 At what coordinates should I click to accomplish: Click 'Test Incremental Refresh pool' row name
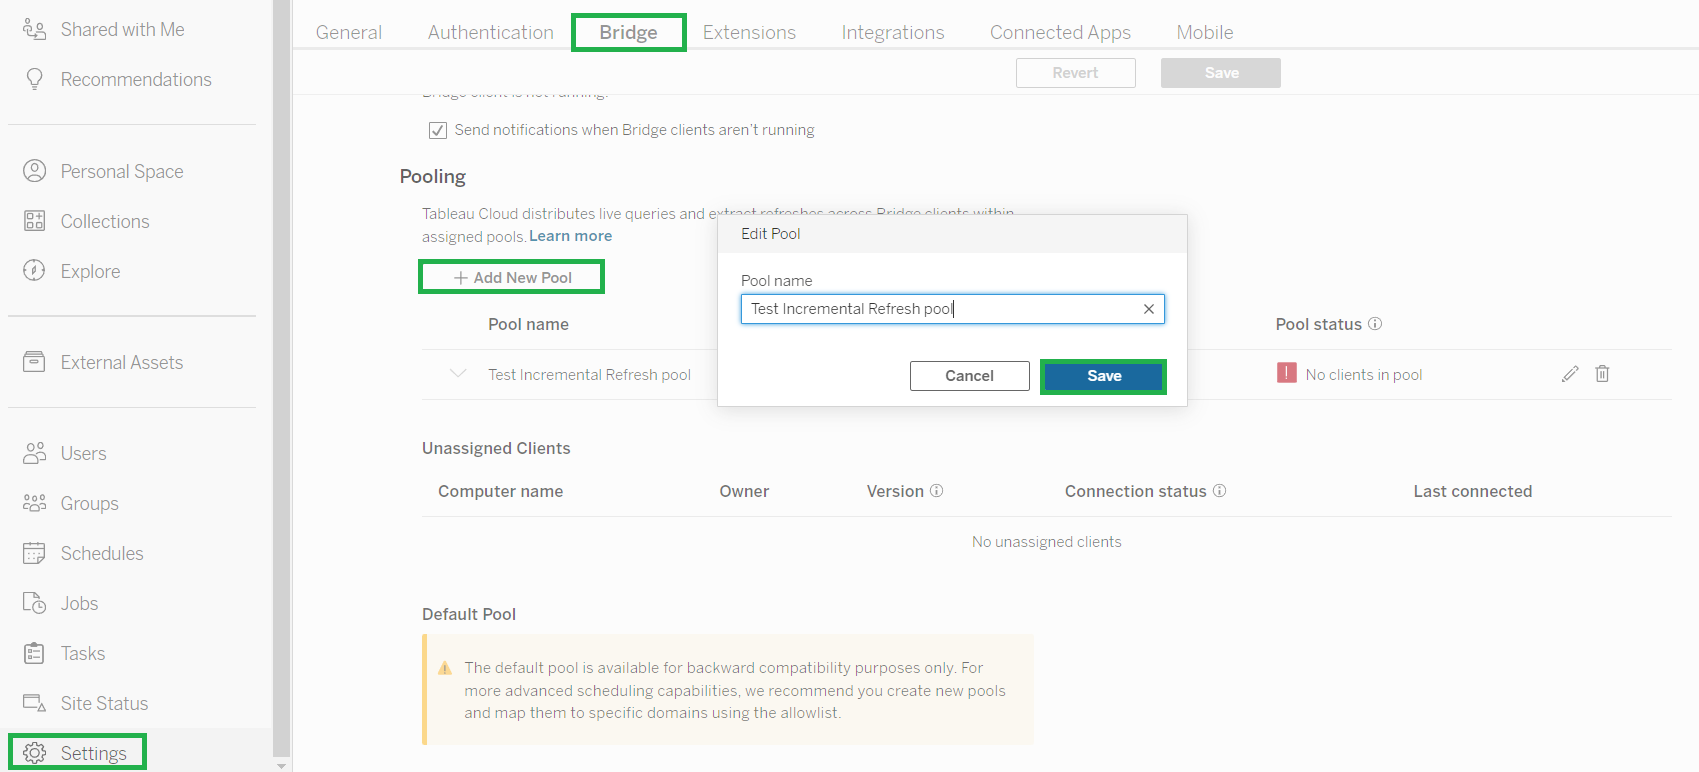[589, 374]
